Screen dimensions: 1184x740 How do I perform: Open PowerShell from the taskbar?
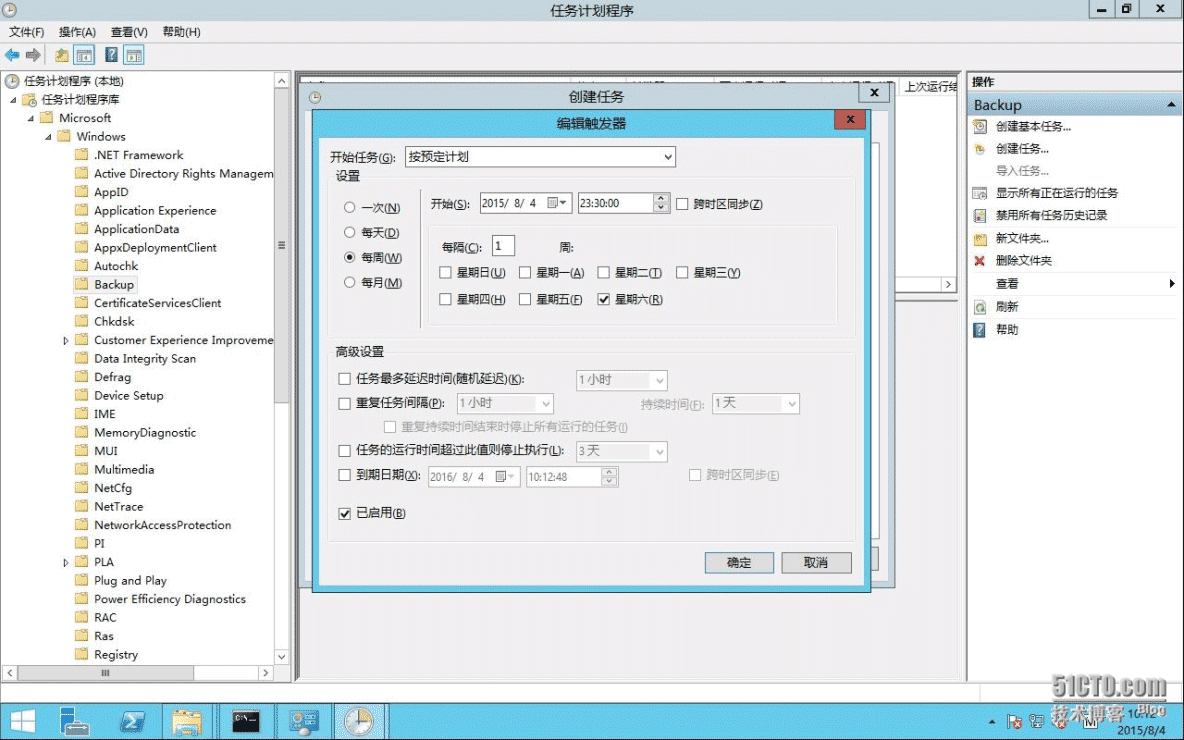point(133,721)
